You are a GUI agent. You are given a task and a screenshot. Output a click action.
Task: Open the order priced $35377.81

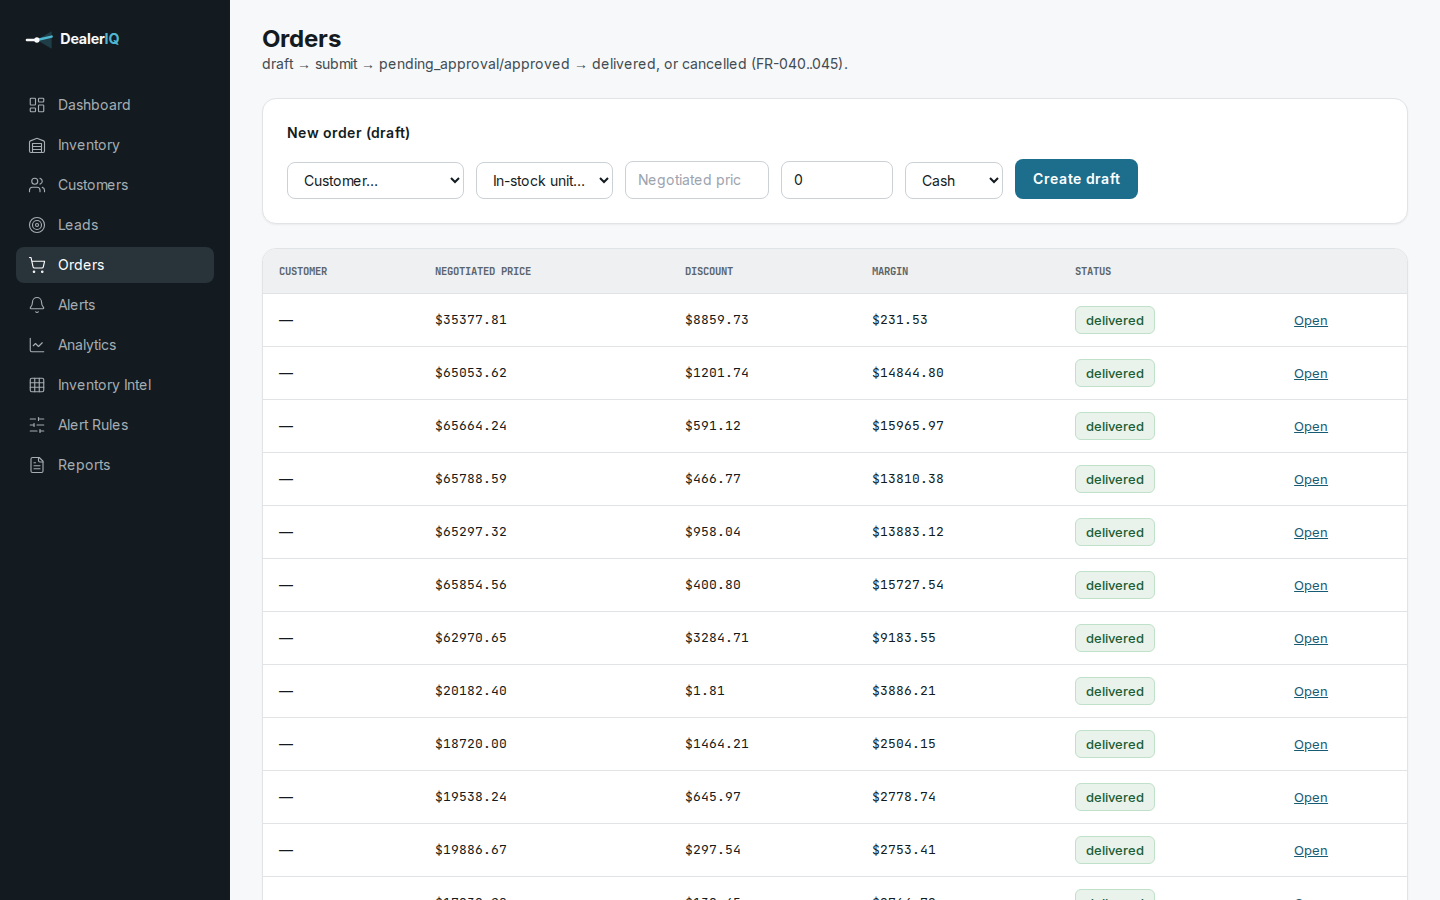(x=1310, y=321)
